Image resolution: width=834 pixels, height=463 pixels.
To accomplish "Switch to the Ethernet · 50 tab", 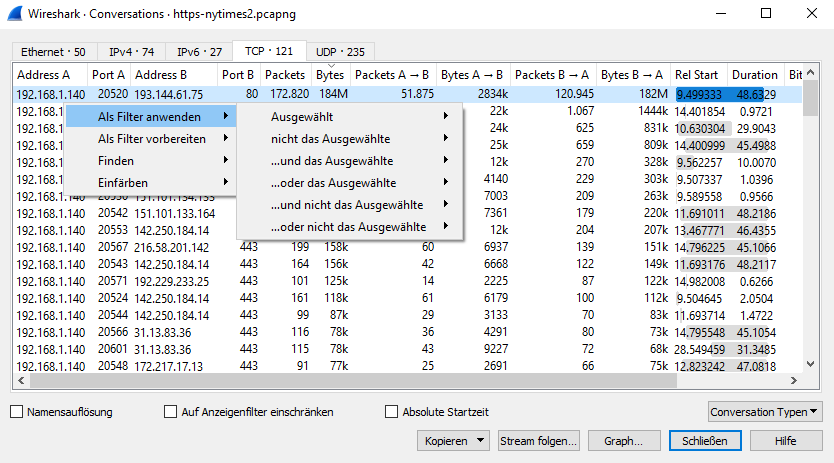I will (54, 52).
